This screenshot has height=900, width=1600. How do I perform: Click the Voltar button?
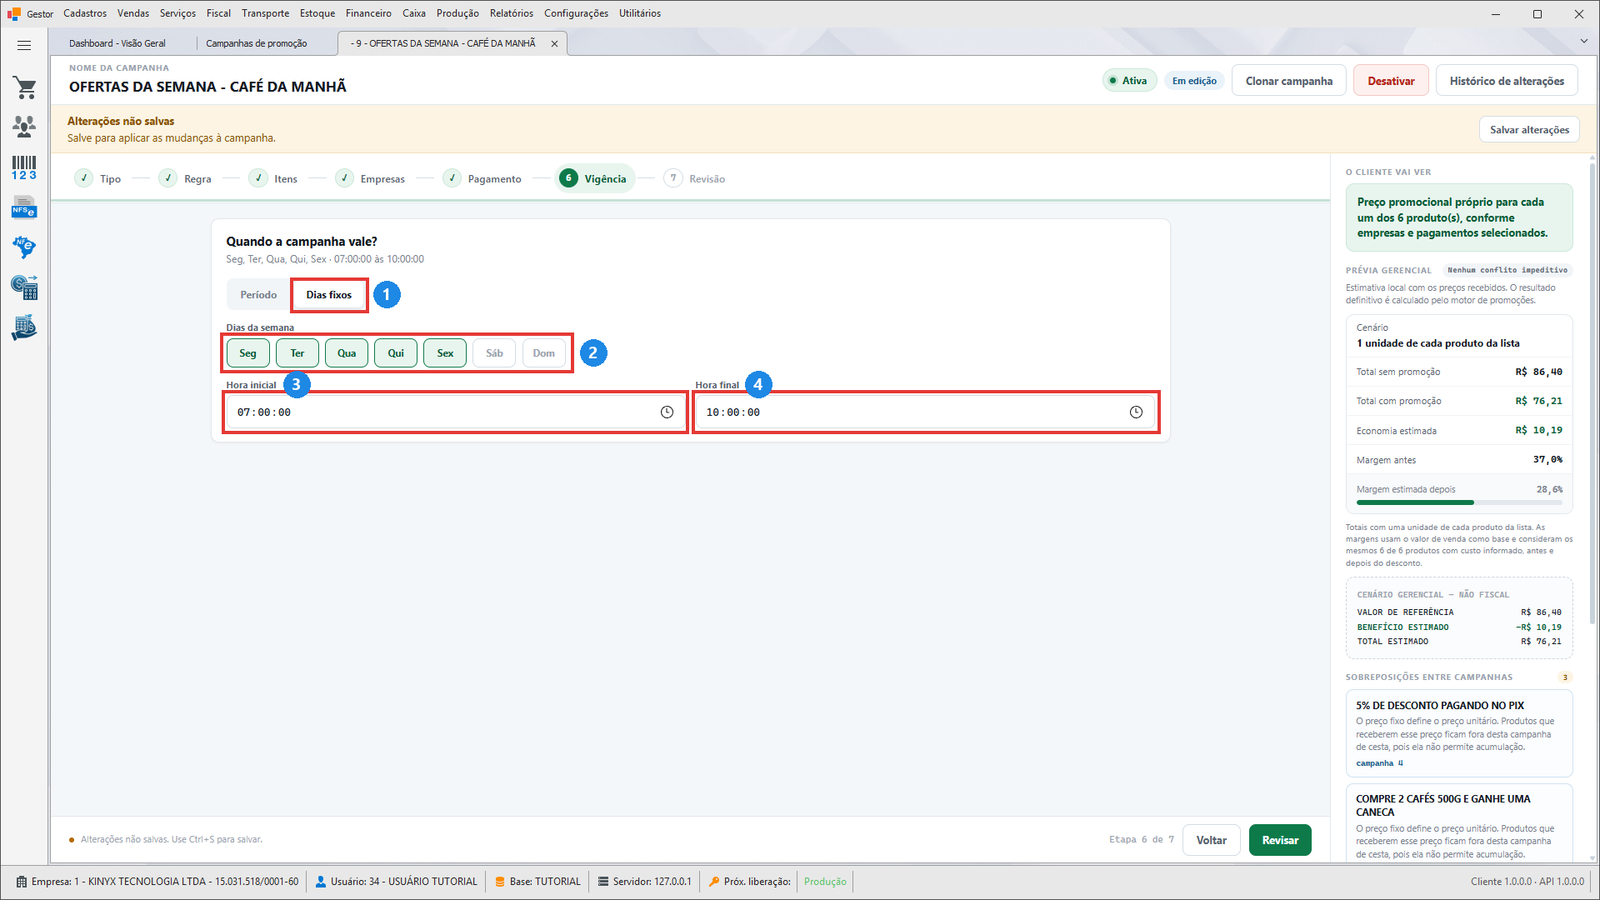click(1211, 840)
